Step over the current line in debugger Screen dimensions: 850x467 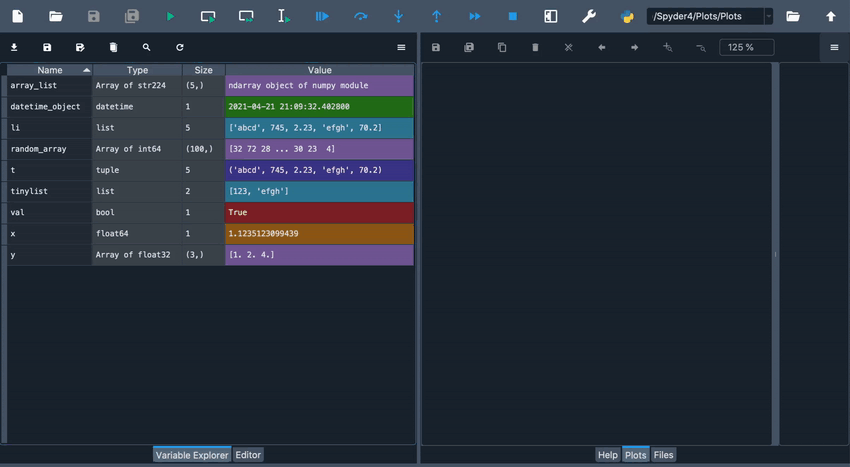tap(360, 16)
